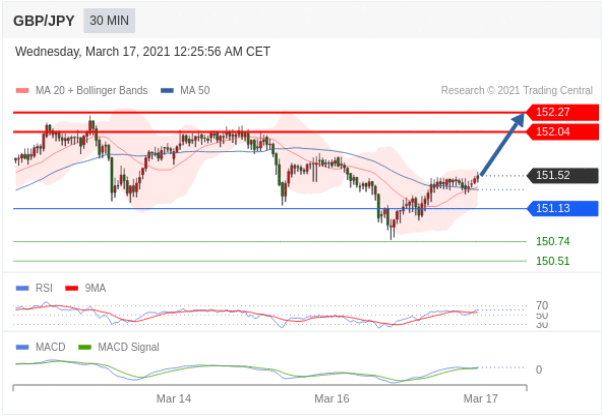This screenshot has width=602, height=416.
Task: Click the 'MACD Signal' legend label
Action: pos(129,347)
